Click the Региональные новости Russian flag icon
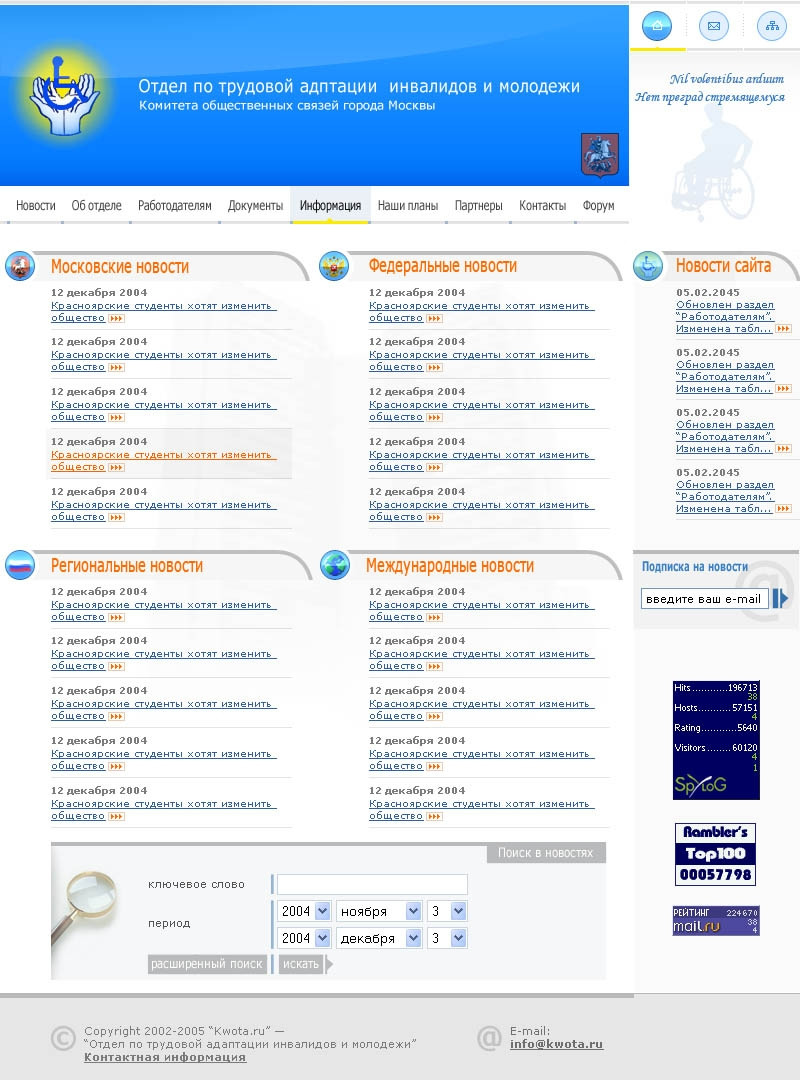The image size is (800, 1080). point(20,565)
